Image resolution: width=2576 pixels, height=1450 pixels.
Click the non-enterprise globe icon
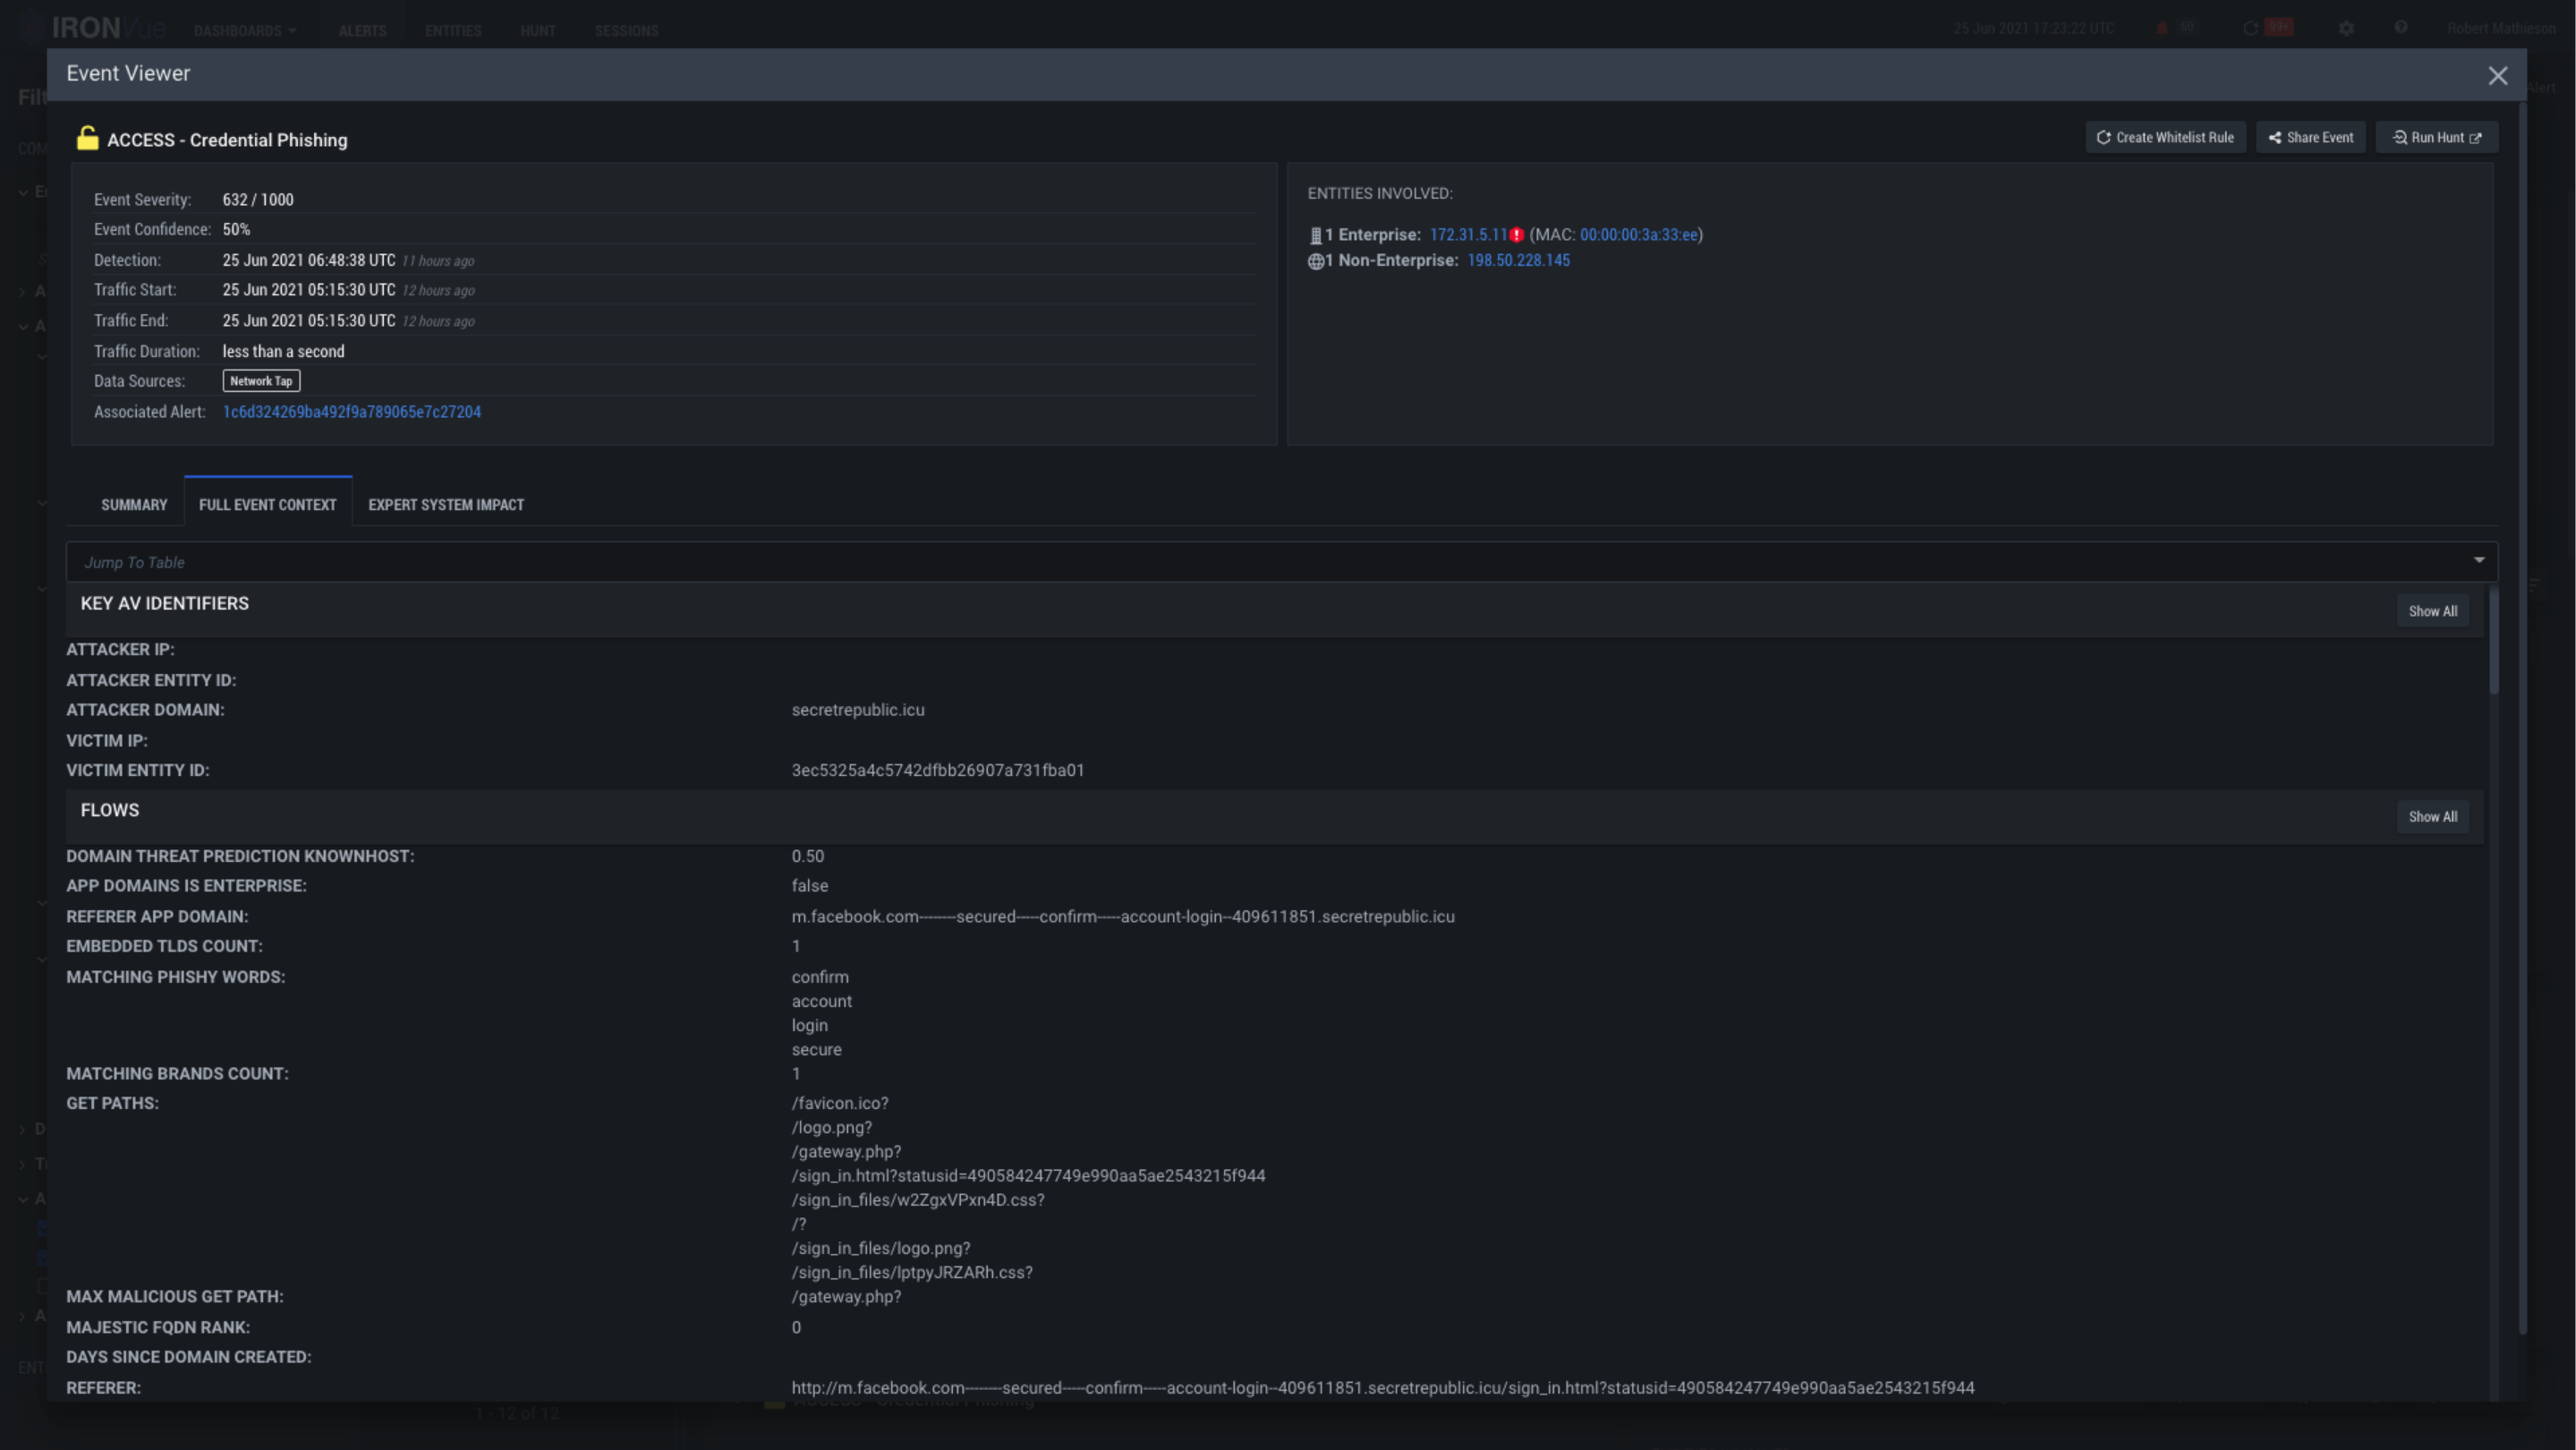(1315, 261)
